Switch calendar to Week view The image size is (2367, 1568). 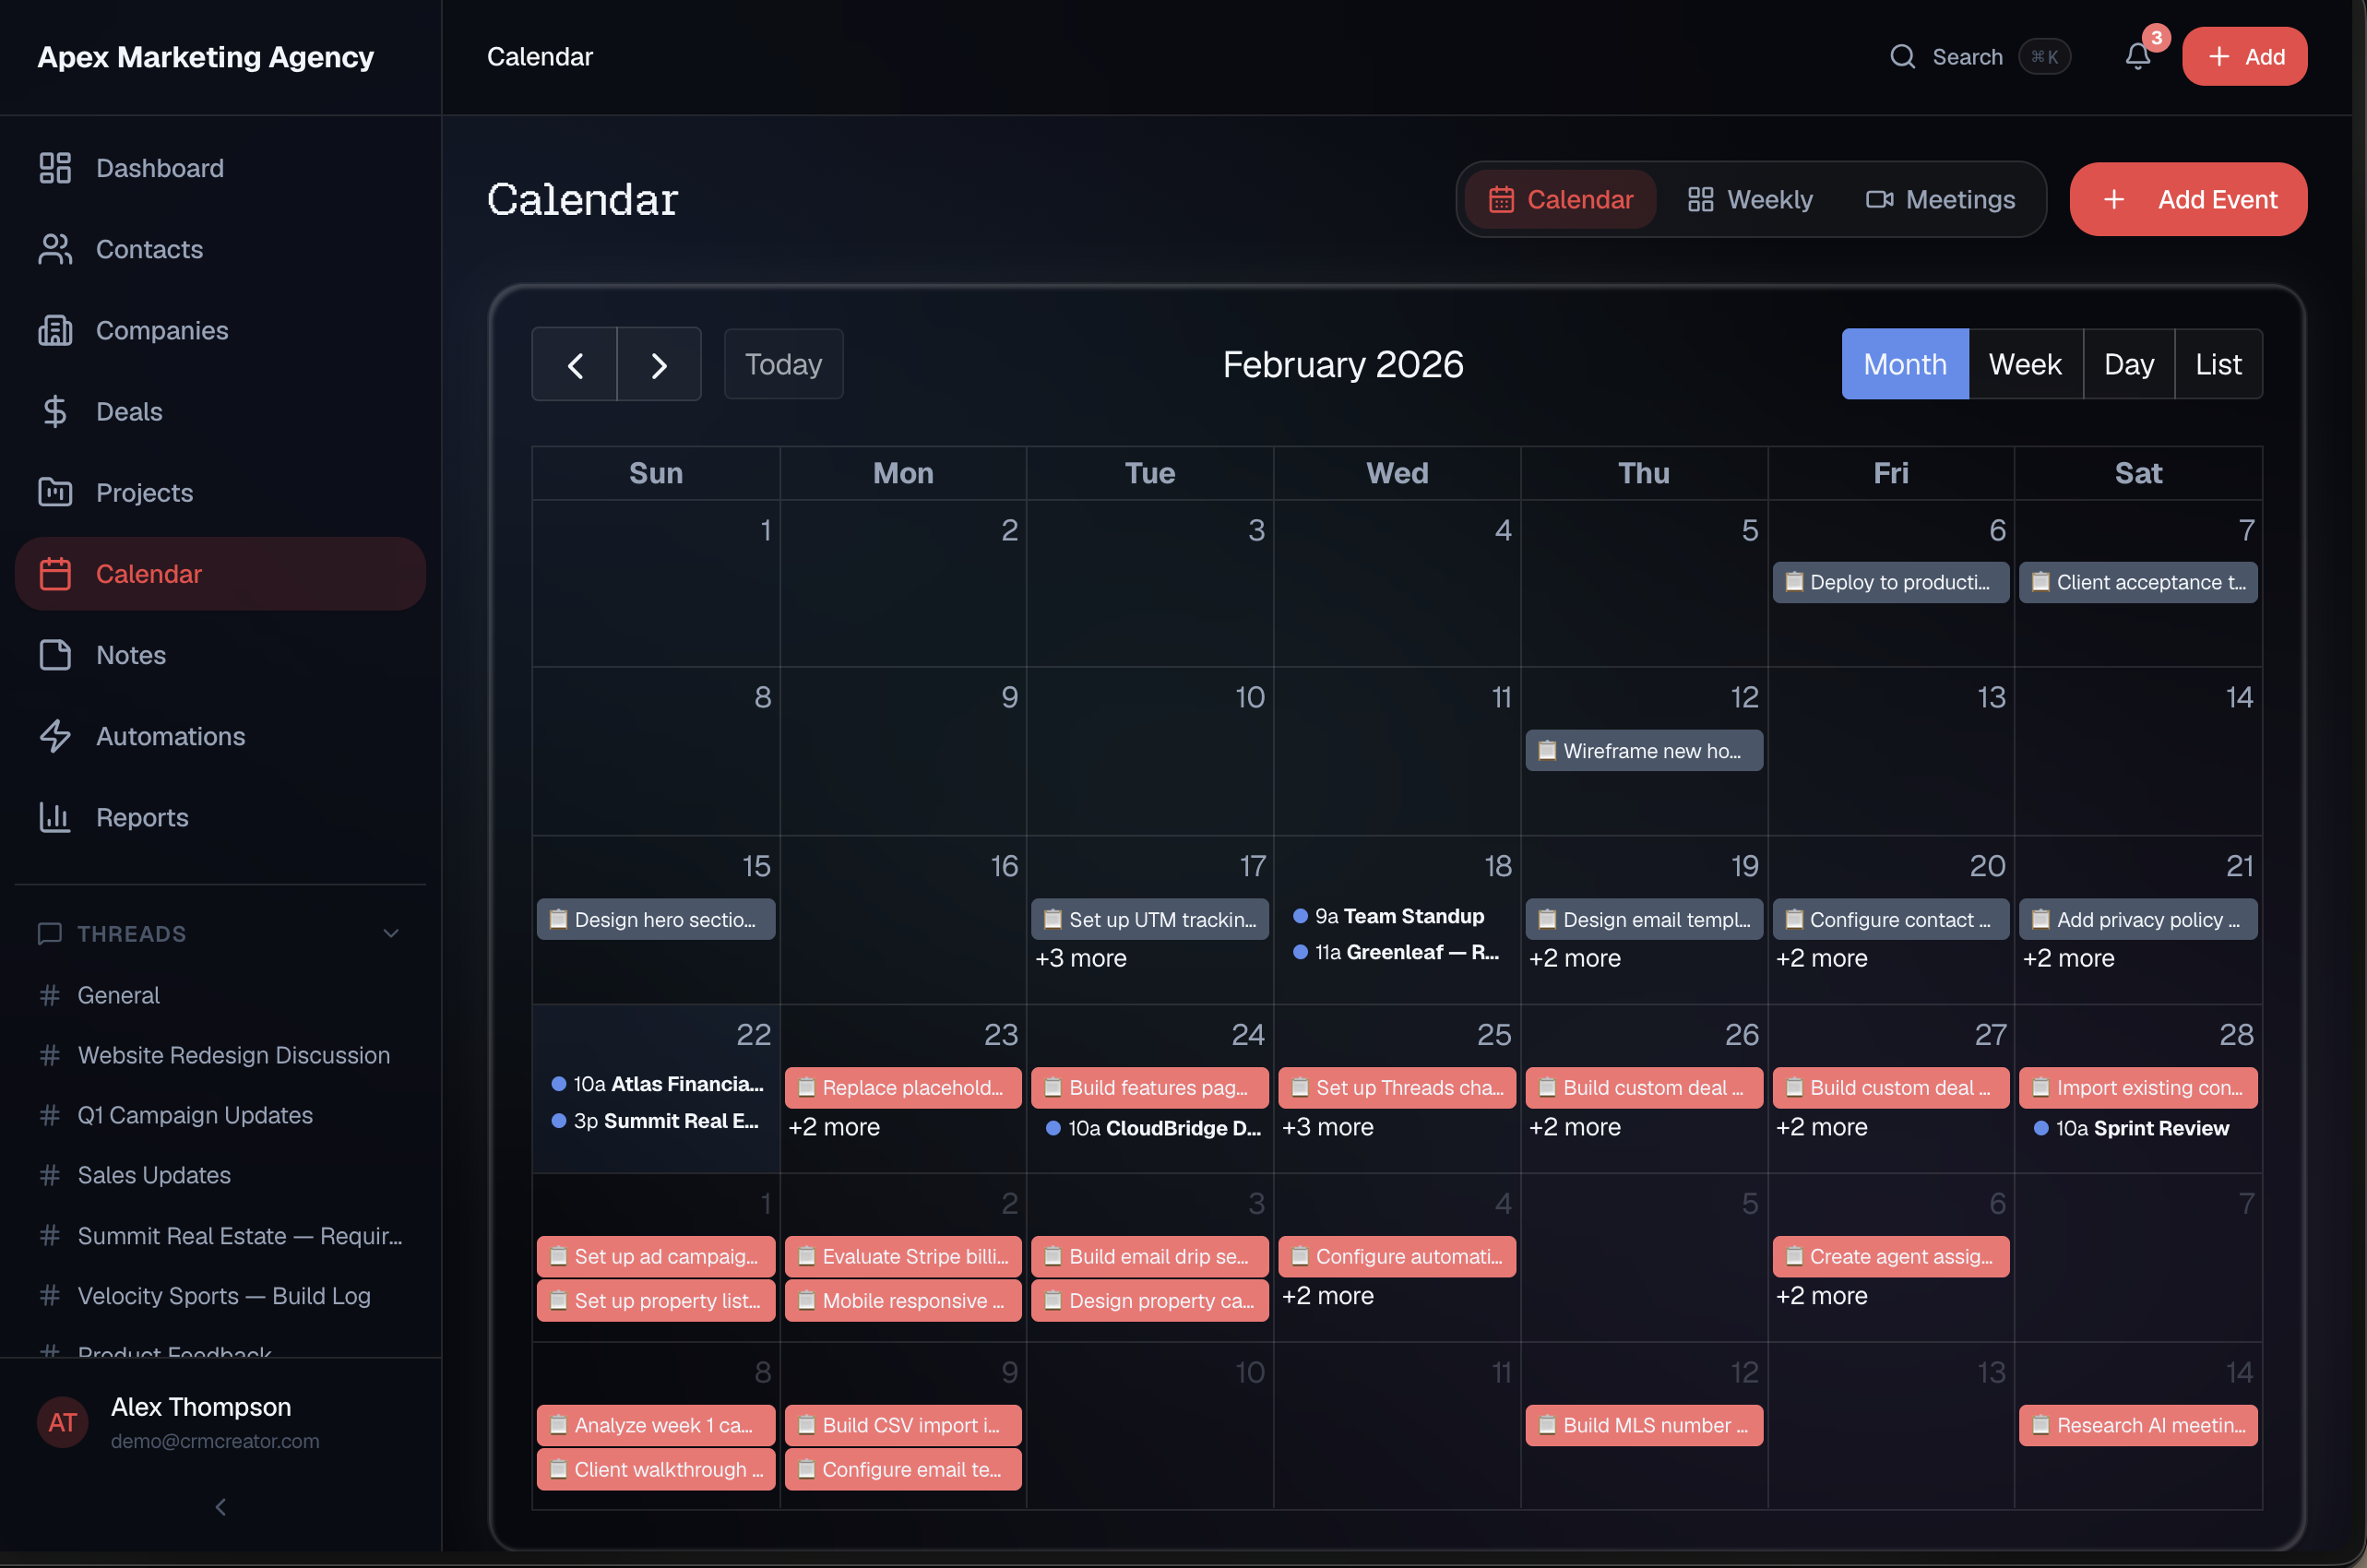point(2025,363)
